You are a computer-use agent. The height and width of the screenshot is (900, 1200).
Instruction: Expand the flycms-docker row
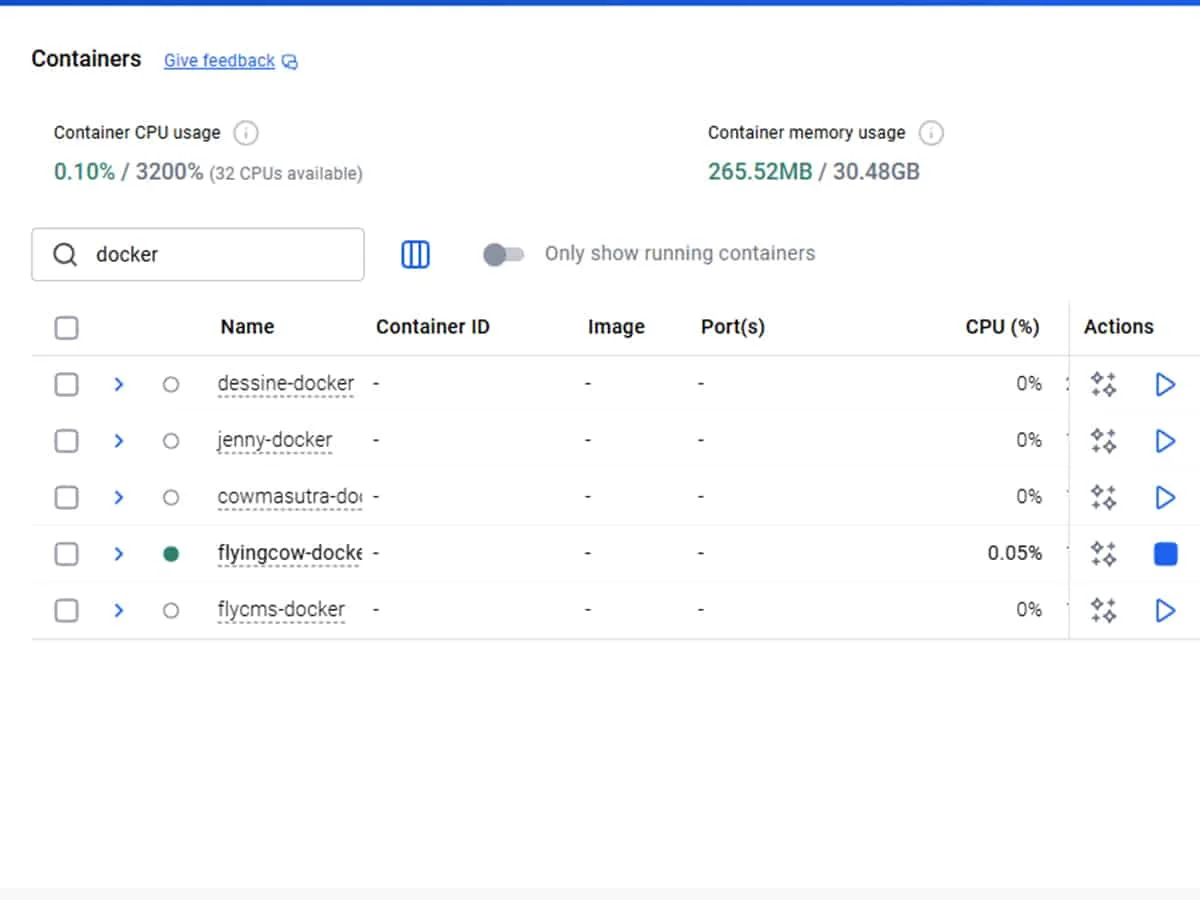click(x=119, y=610)
